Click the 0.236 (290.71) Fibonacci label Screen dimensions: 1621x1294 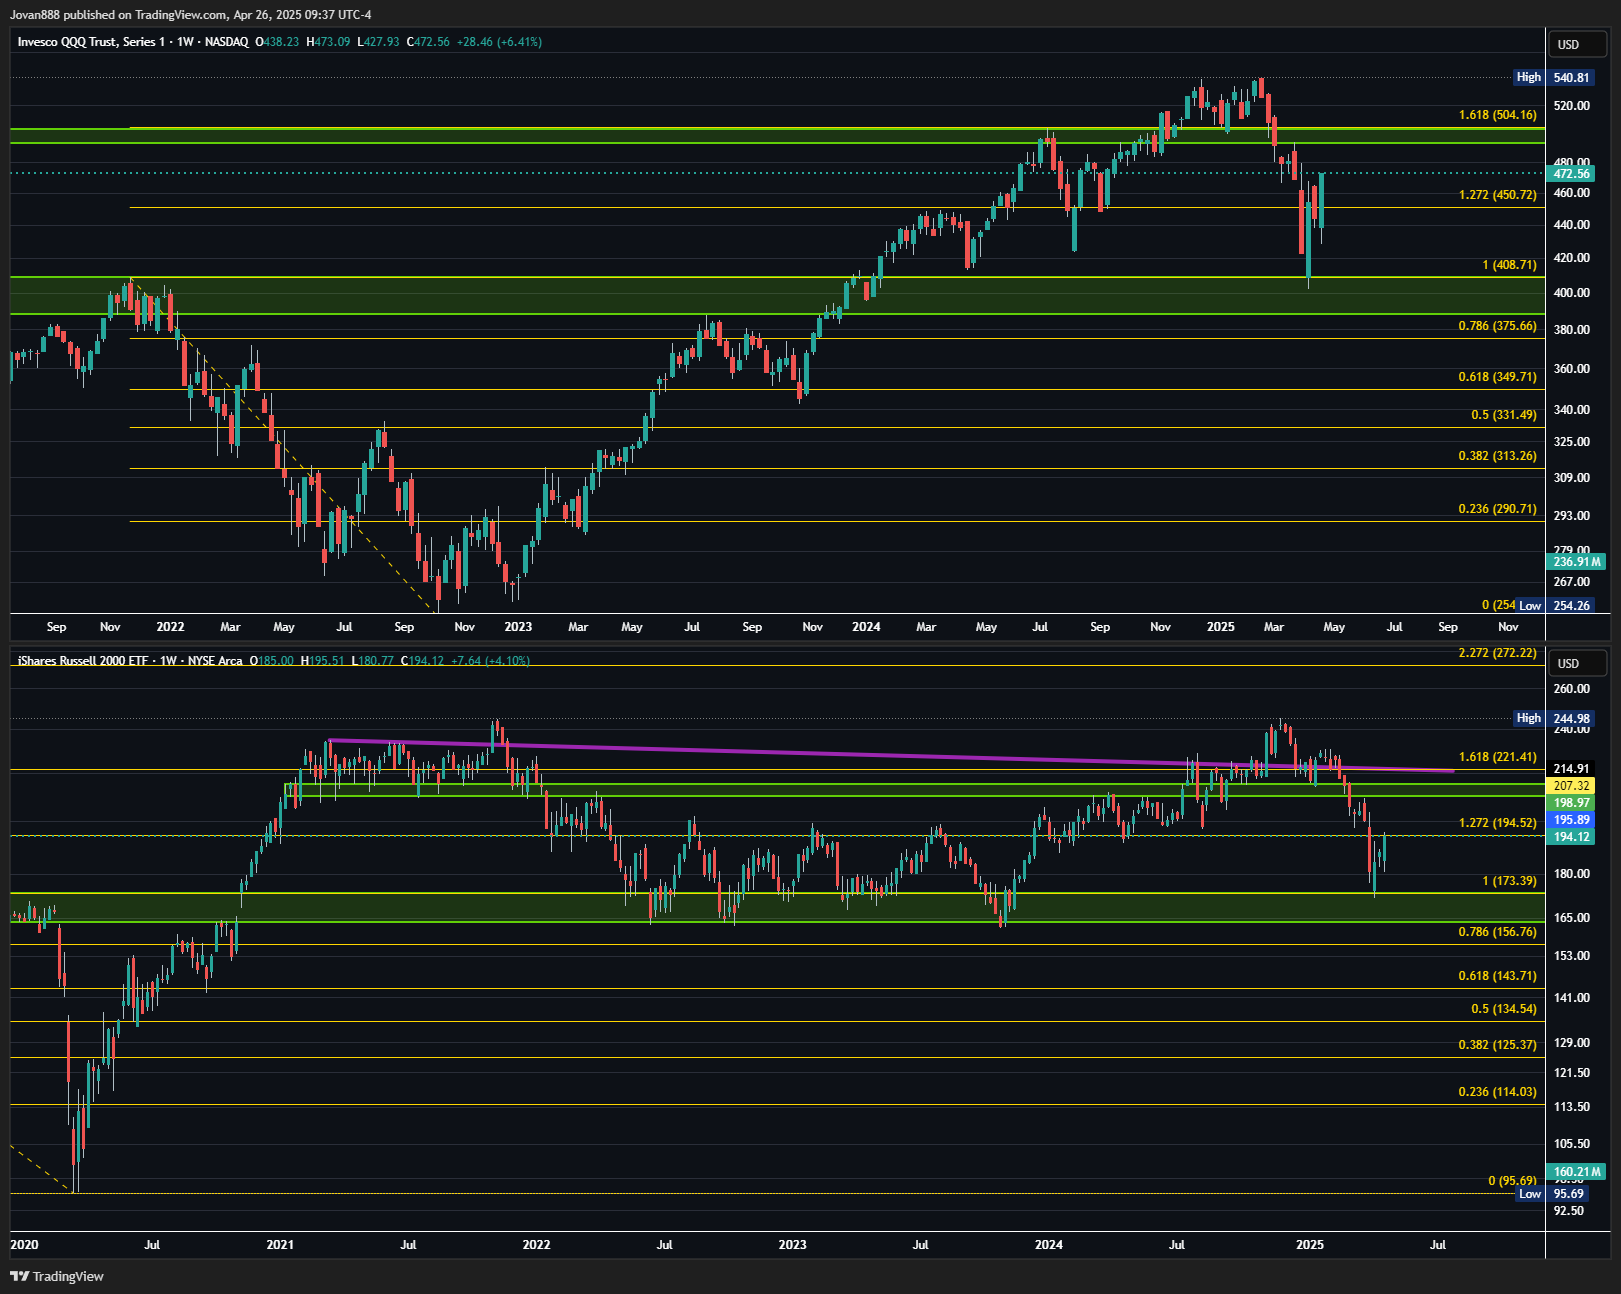[1497, 509]
